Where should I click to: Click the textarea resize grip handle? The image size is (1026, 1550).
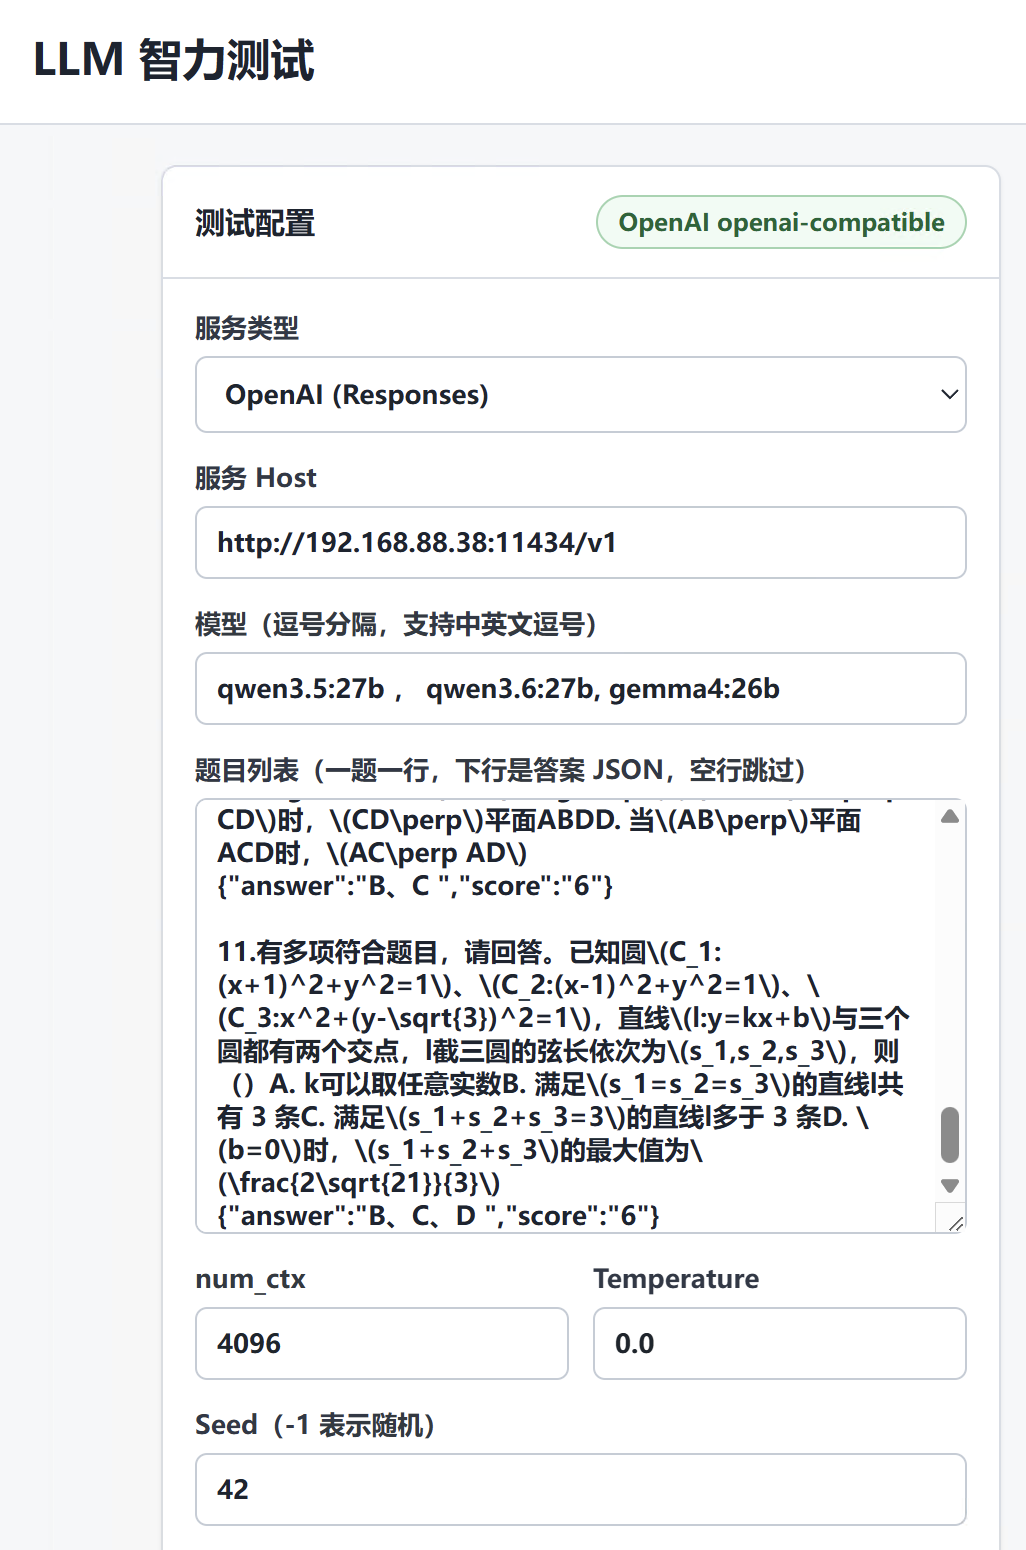(955, 1222)
